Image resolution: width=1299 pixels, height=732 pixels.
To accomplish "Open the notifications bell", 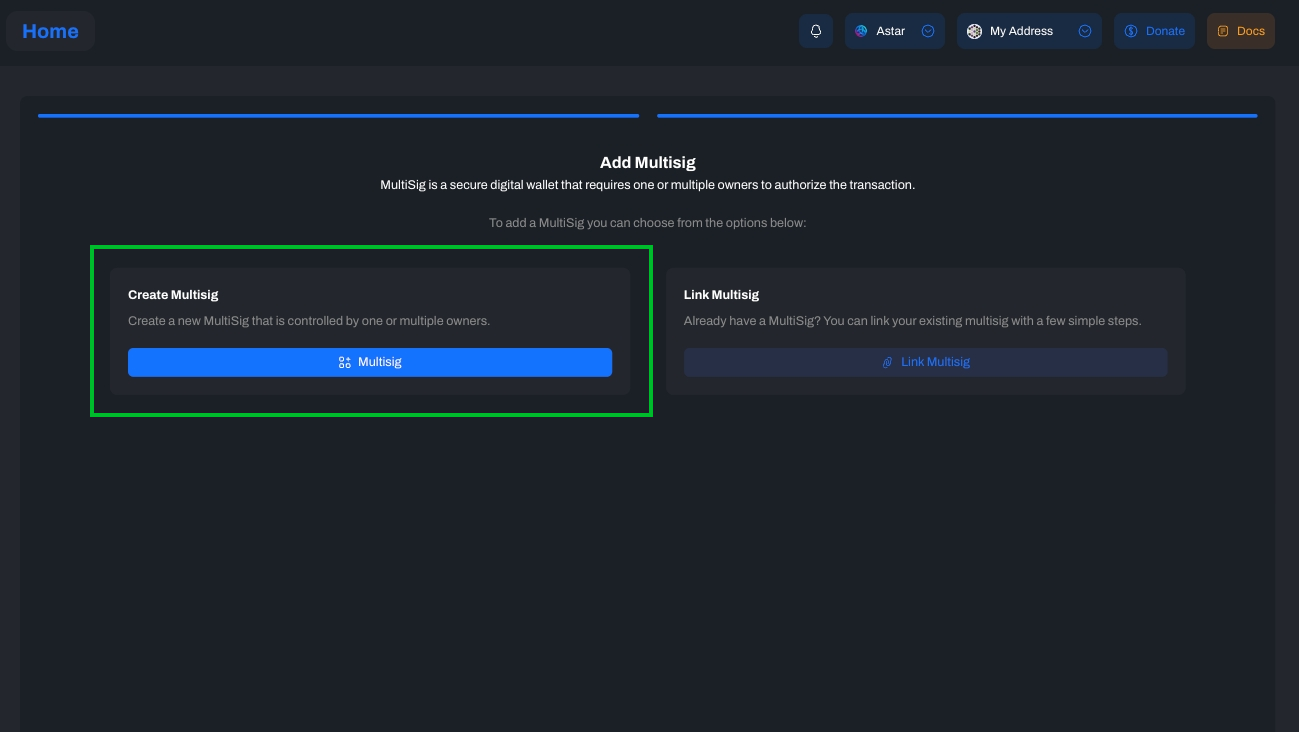I will click(816, 31).
